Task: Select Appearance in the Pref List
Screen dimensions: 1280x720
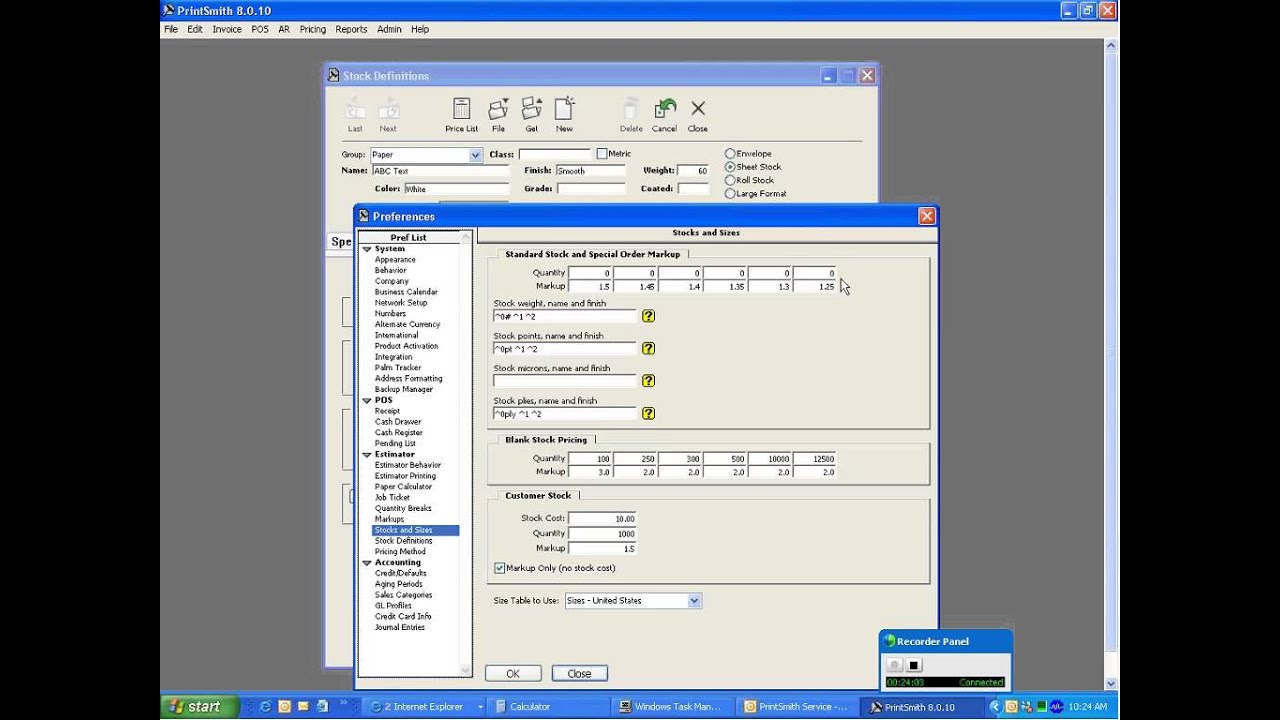Action: pyautogui.click(x=395, y=260)
